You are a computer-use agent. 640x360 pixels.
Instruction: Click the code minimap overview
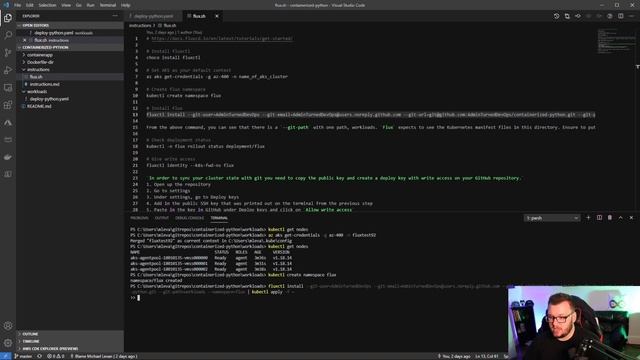[x=616, y=41]
